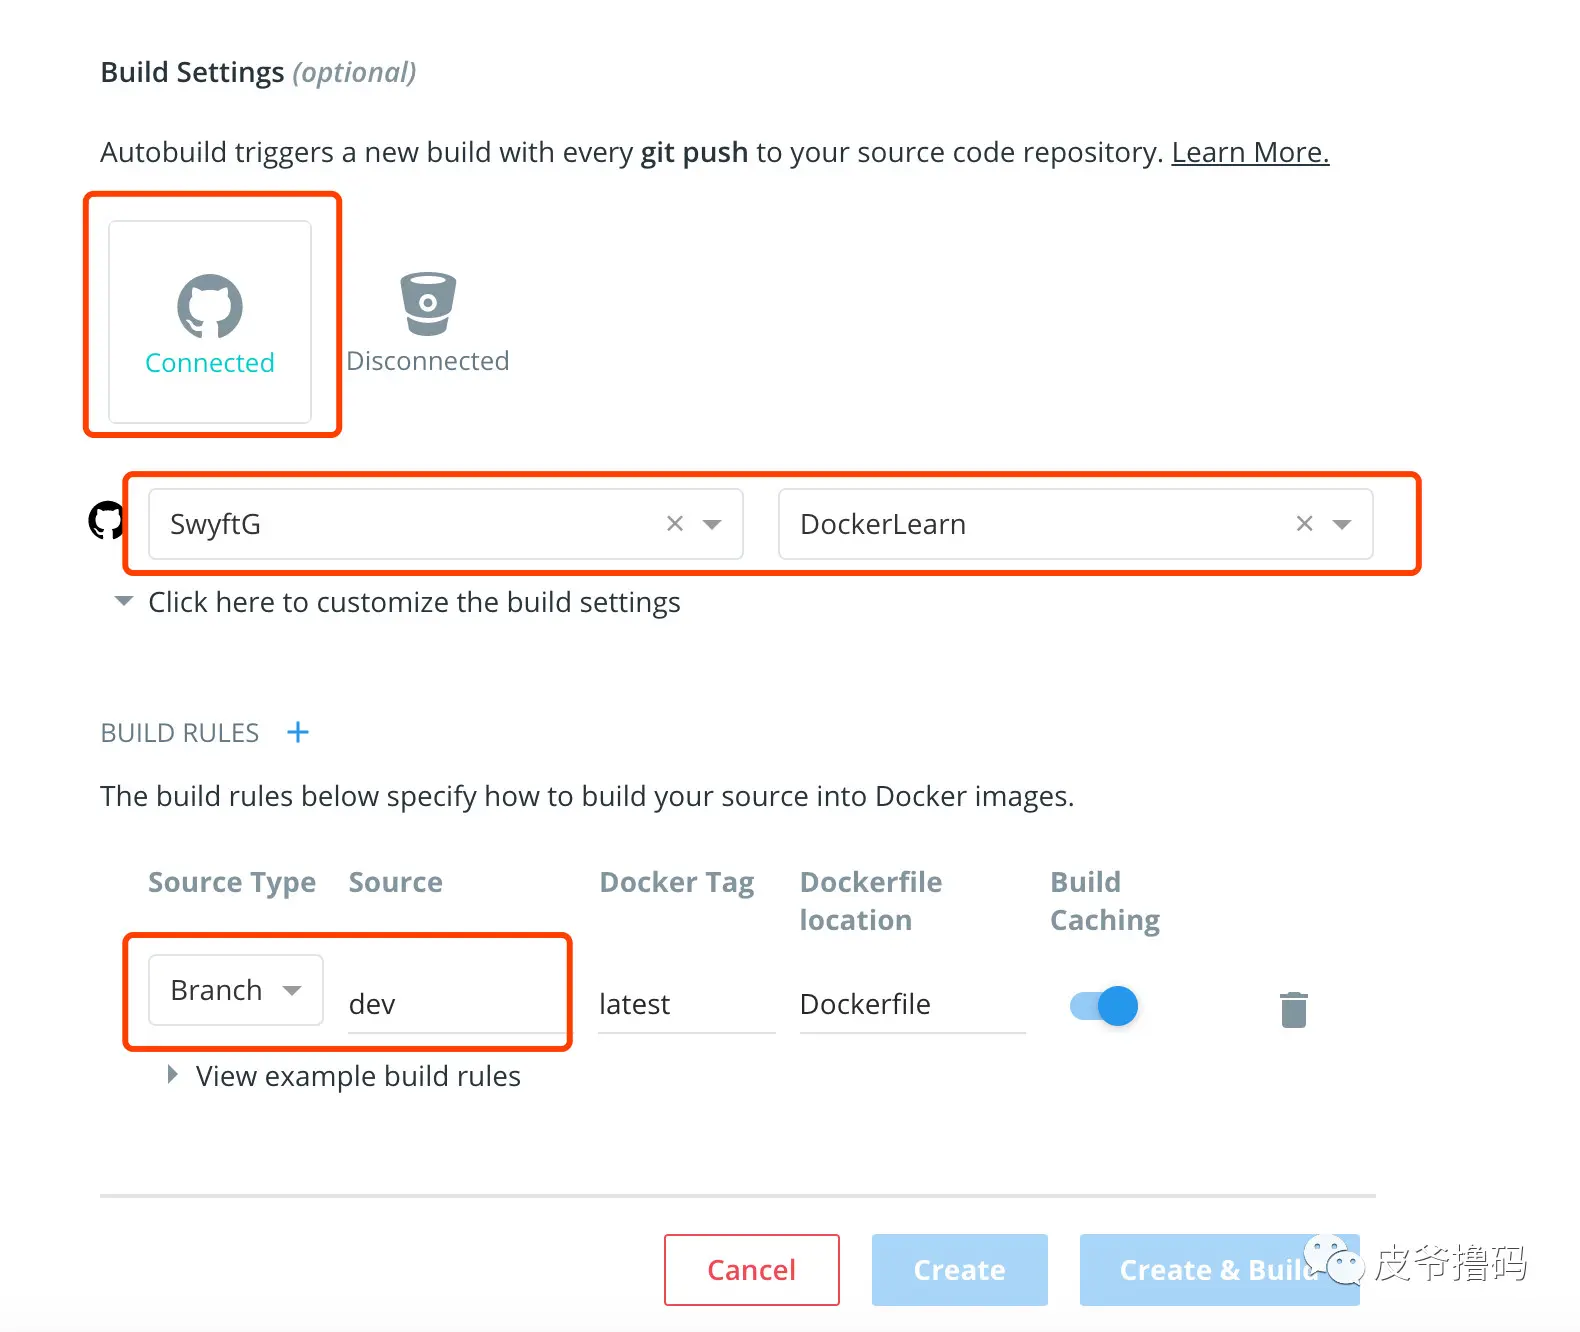Click the latest Docker Tag field
This screenshot has width=1580, height=1332.
(x=686, y=1004)
